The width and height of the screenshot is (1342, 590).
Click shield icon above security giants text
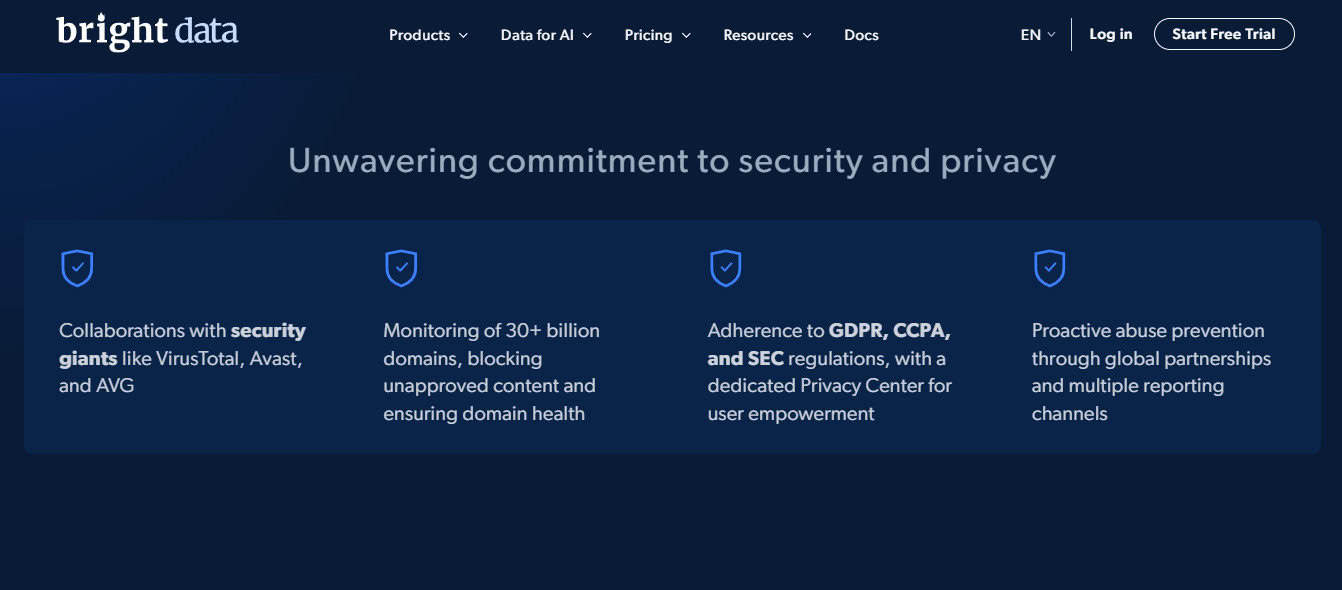click(x=77, y=268)
